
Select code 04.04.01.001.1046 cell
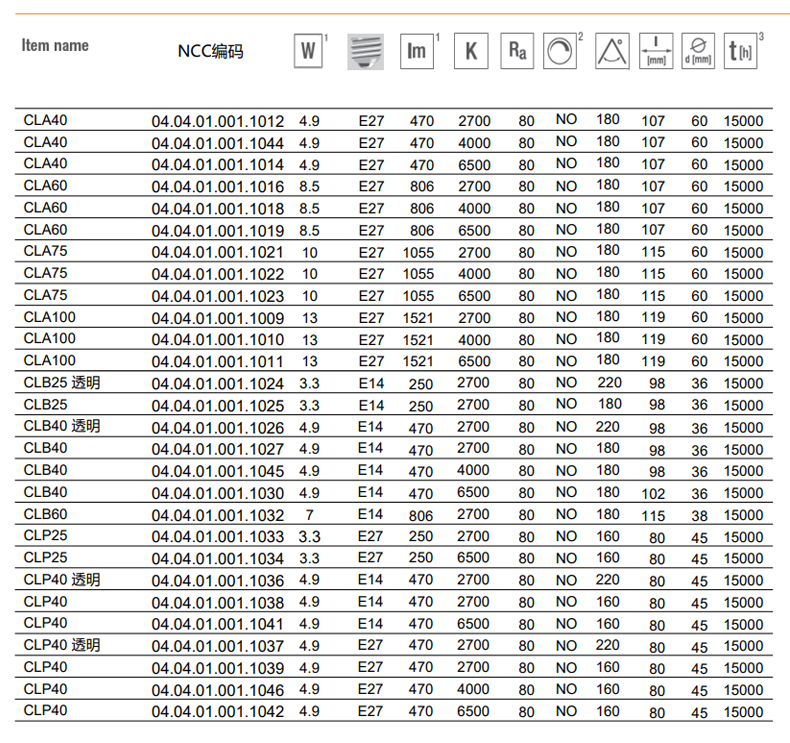[x=217, y=690]
